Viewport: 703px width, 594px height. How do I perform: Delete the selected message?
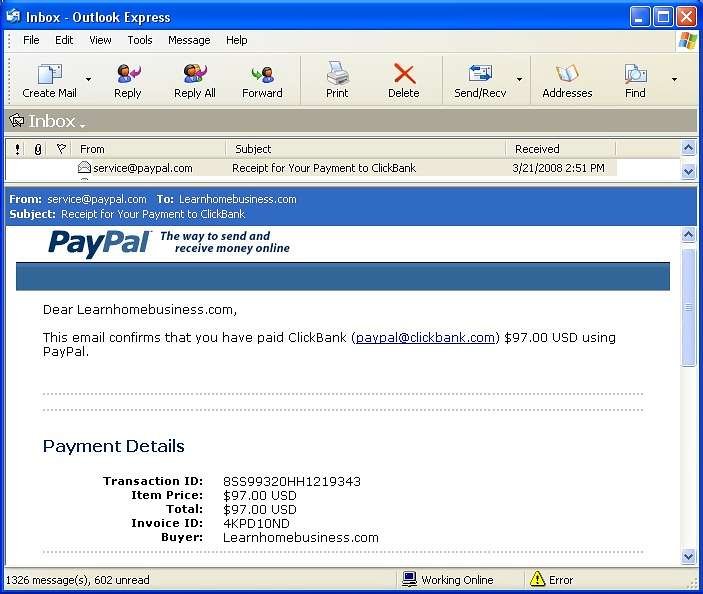coord(404,81)
